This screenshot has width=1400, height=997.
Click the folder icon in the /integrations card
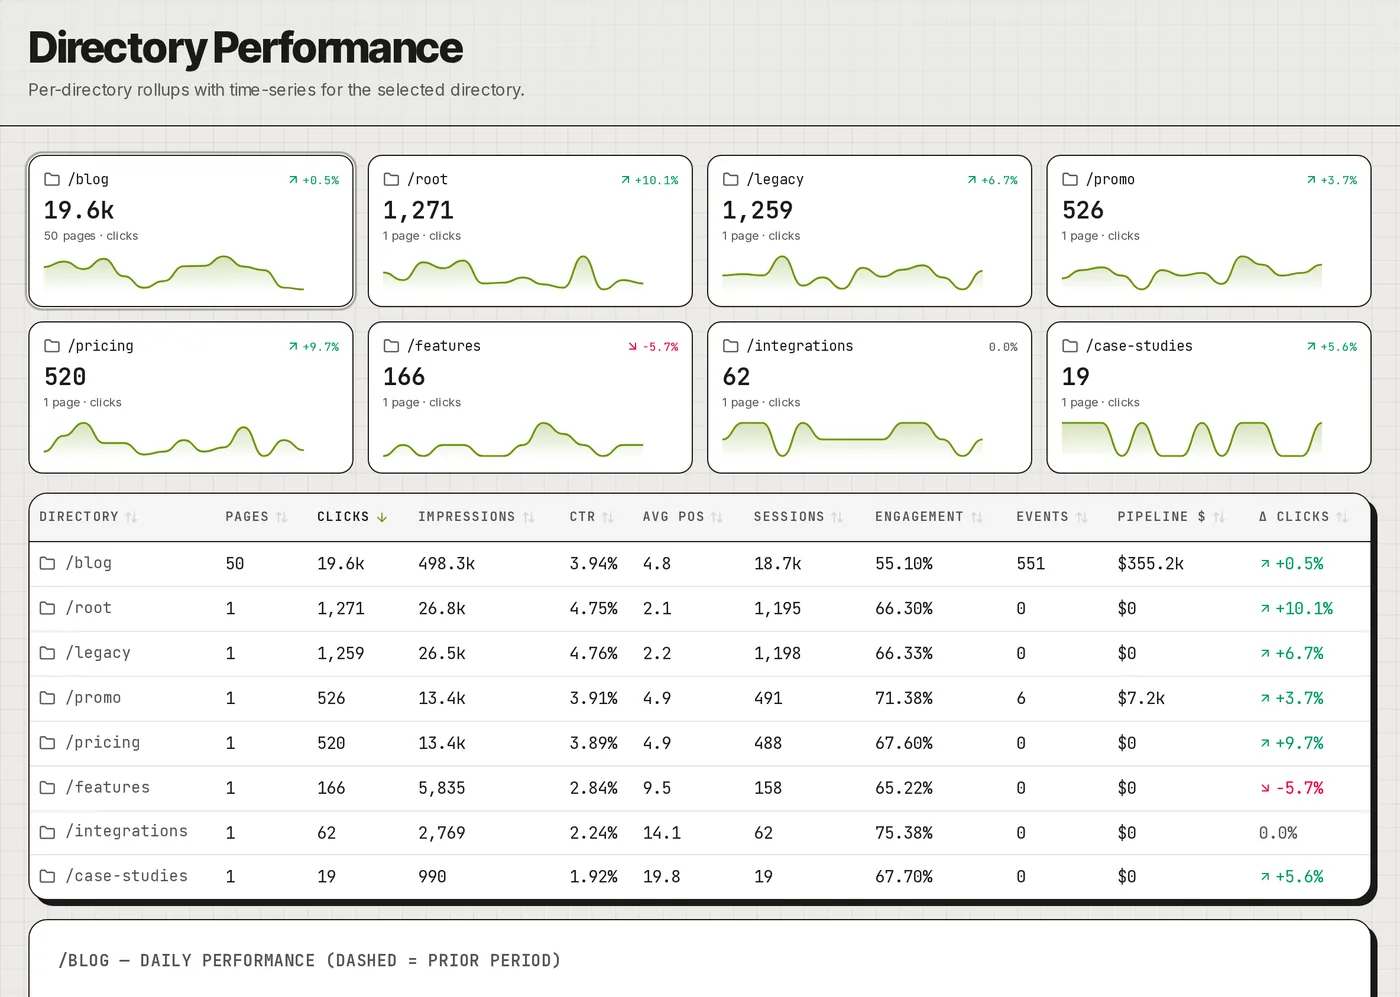pyautogui.click(x=731, y=346)
